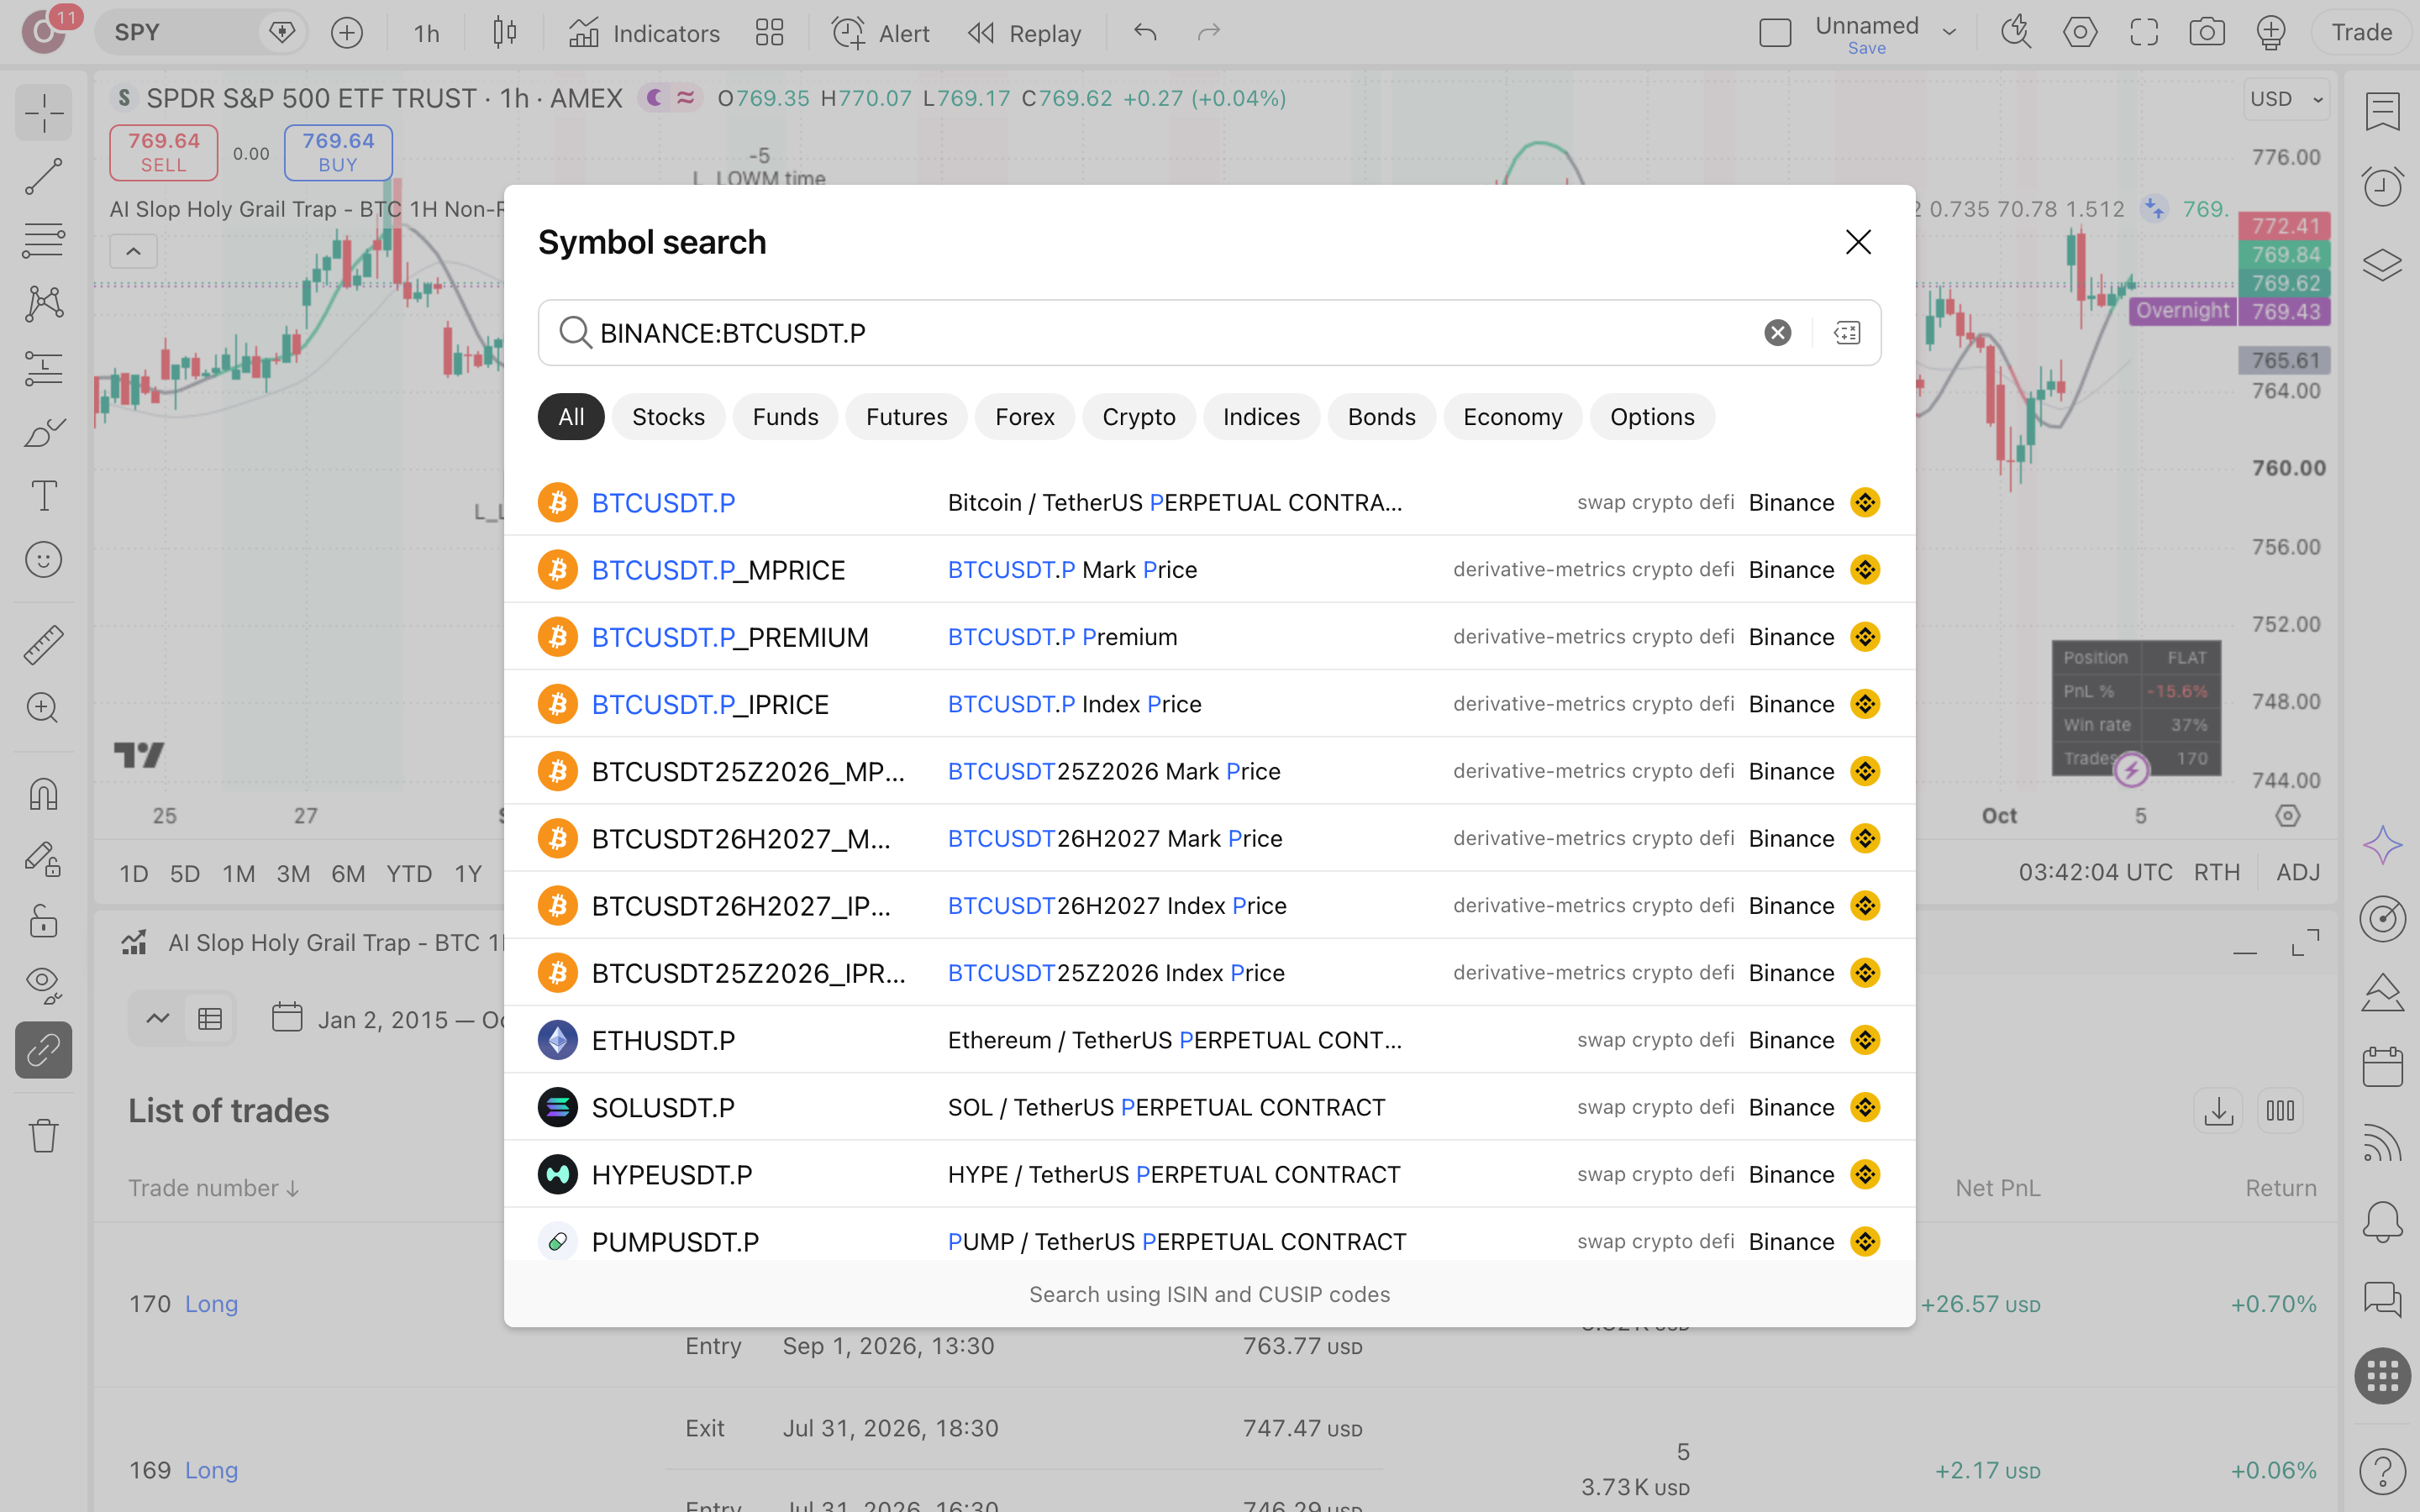
Task: Toggle lock all drawings
Action: [43, 921]
